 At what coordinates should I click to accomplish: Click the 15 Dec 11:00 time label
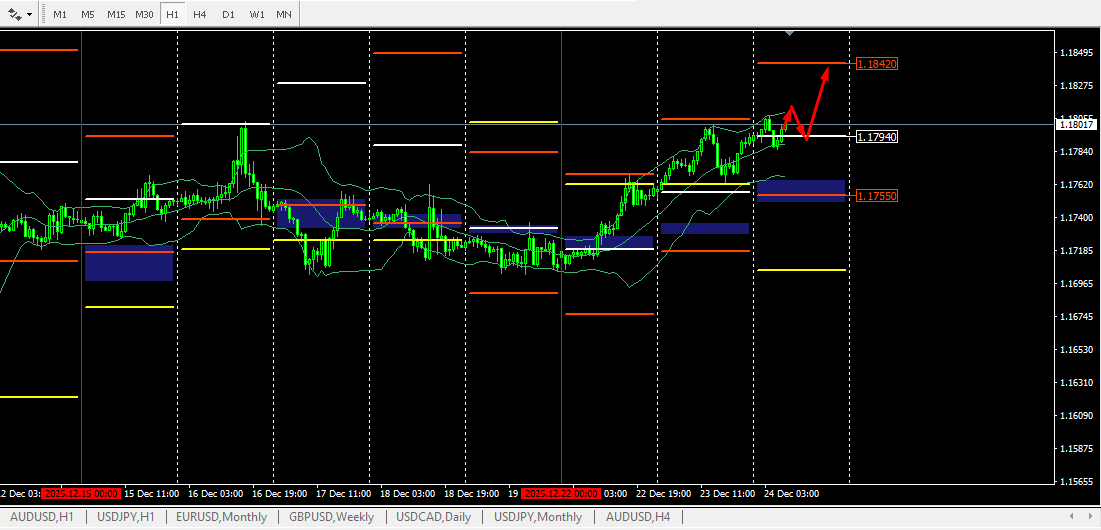point(151,493)
